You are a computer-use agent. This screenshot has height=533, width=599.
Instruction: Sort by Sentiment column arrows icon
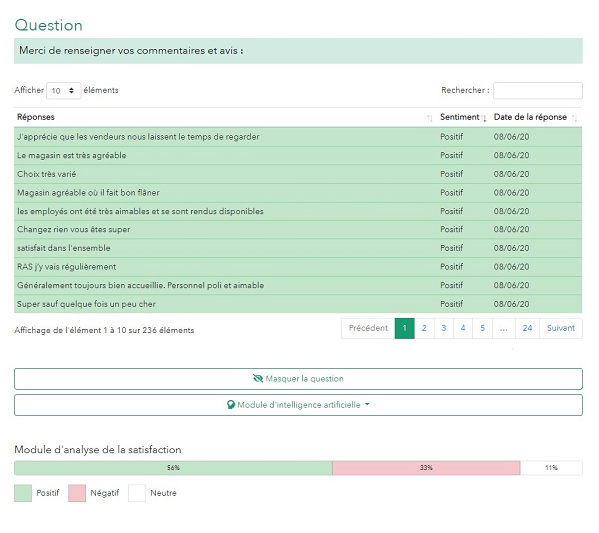click(x=483, y=118)
